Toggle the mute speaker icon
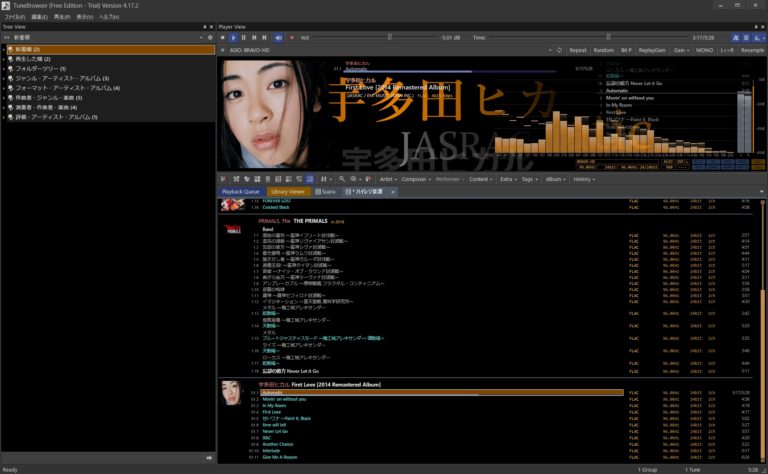The height and width of the screenshot is (474, 768). [x=278, y=37]
